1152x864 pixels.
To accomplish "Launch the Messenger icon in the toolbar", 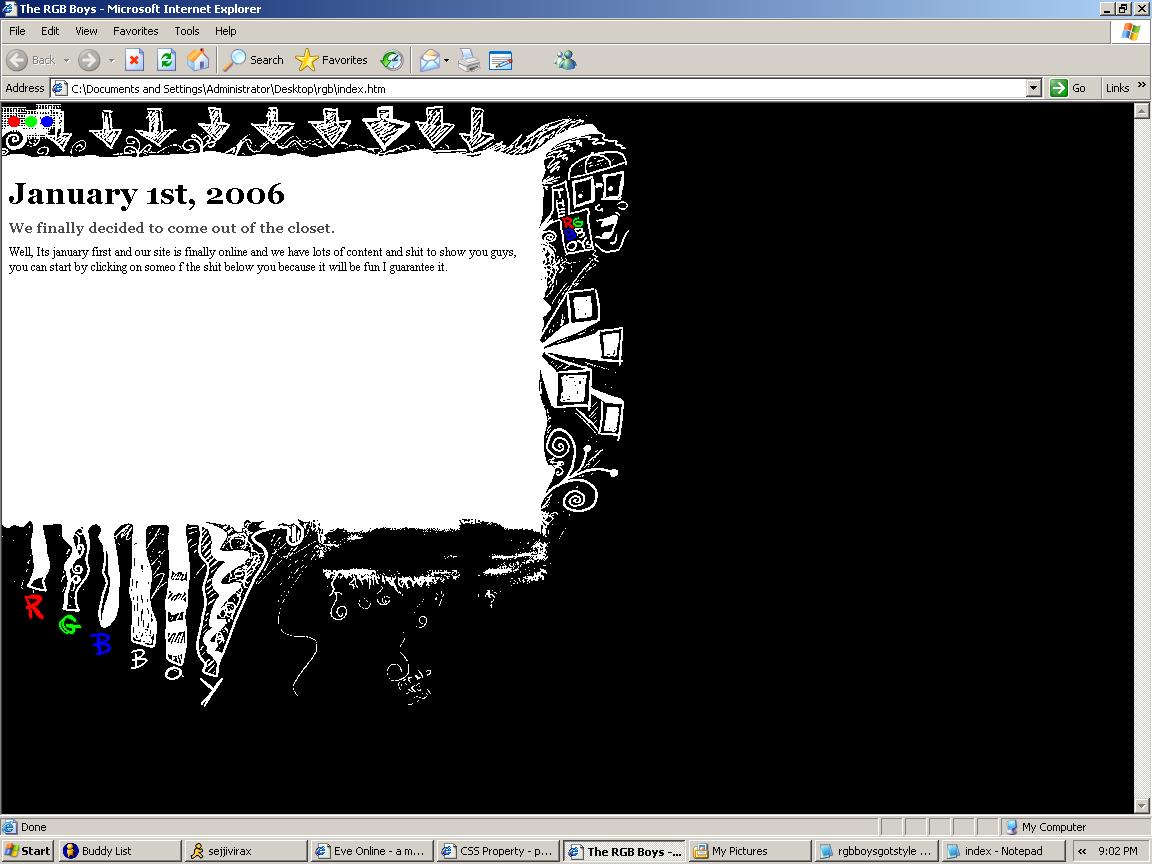I will point(566,60).
